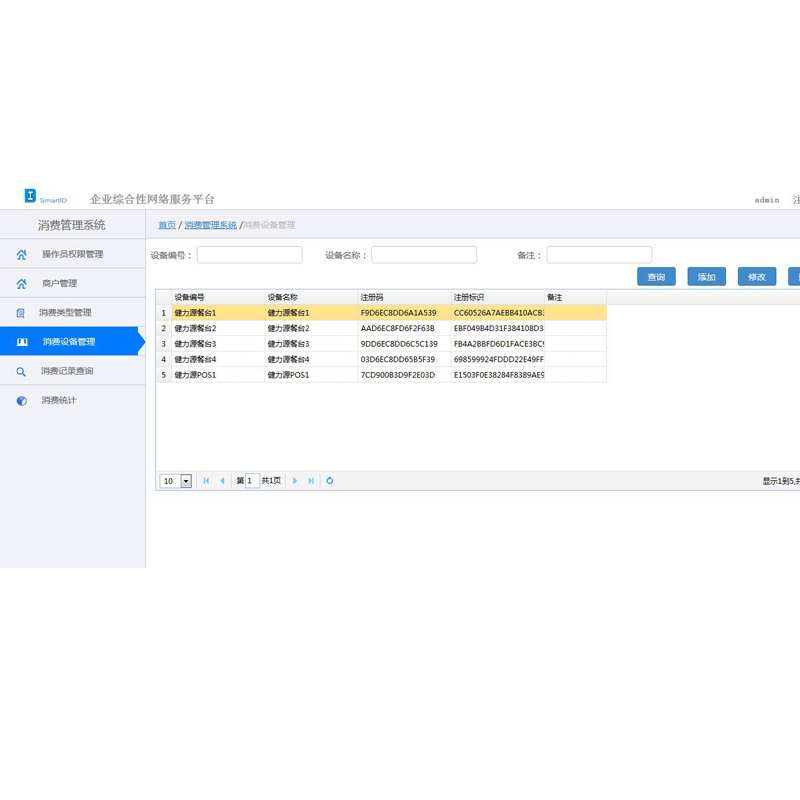
Task: Jump to last page of table
Action: point(311,481)
